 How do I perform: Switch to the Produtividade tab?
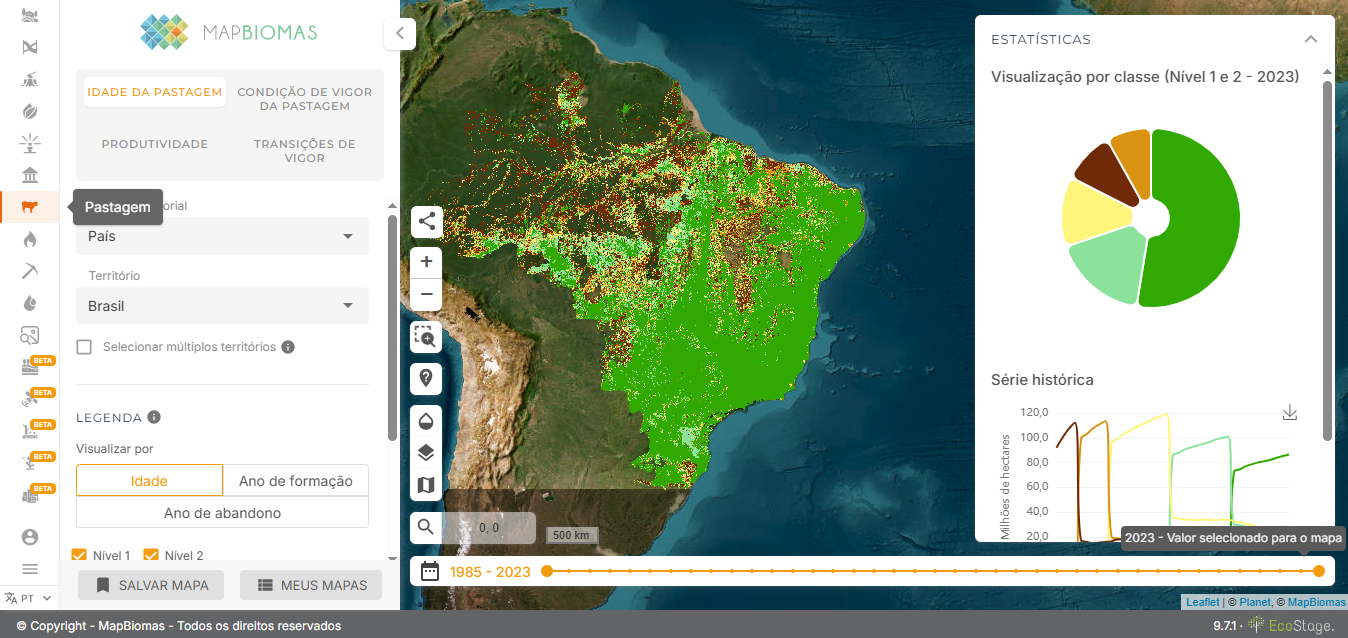[154, 143]
